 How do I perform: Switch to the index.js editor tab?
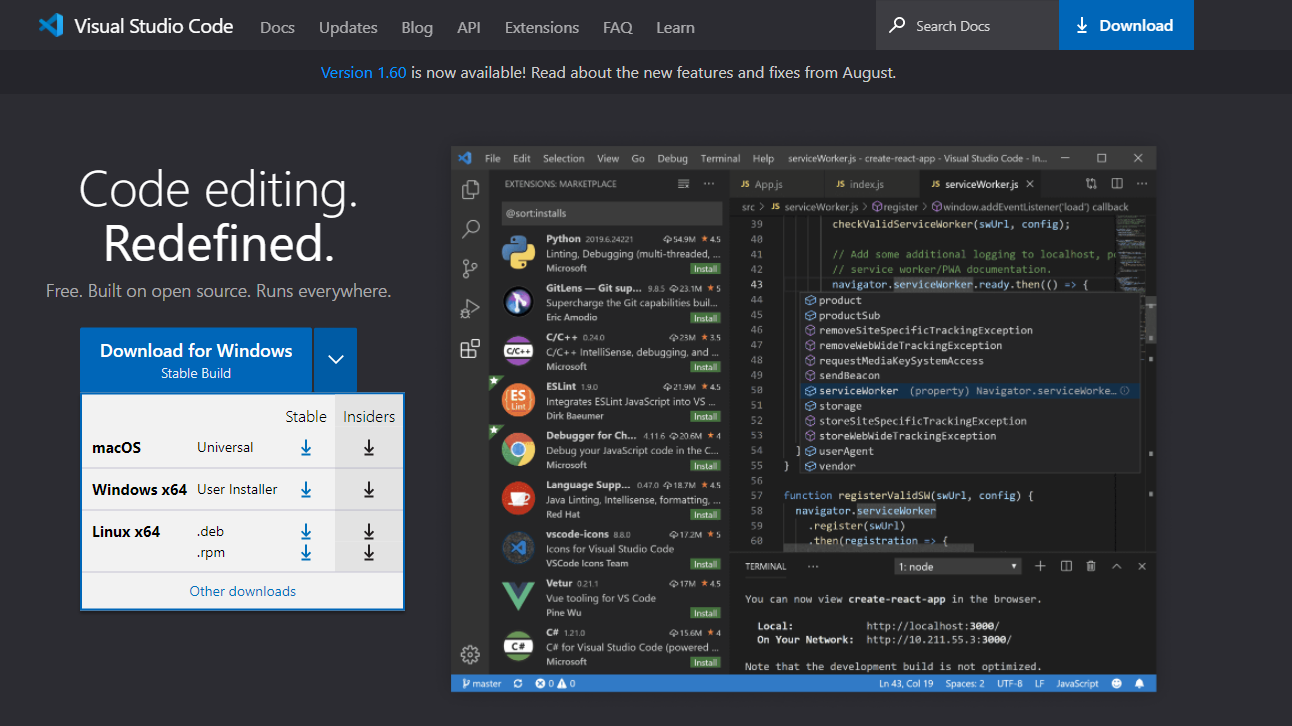[867, 184]
